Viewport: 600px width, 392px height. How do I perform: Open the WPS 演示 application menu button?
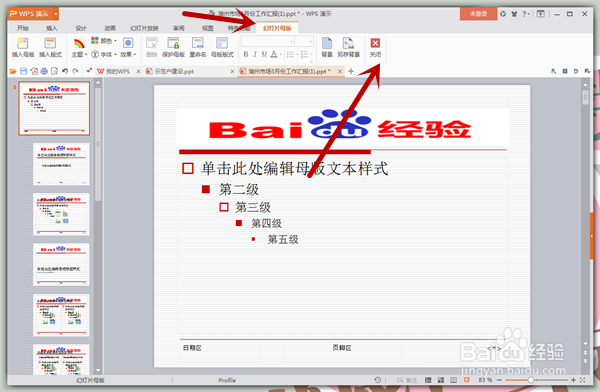pos(33,14)
